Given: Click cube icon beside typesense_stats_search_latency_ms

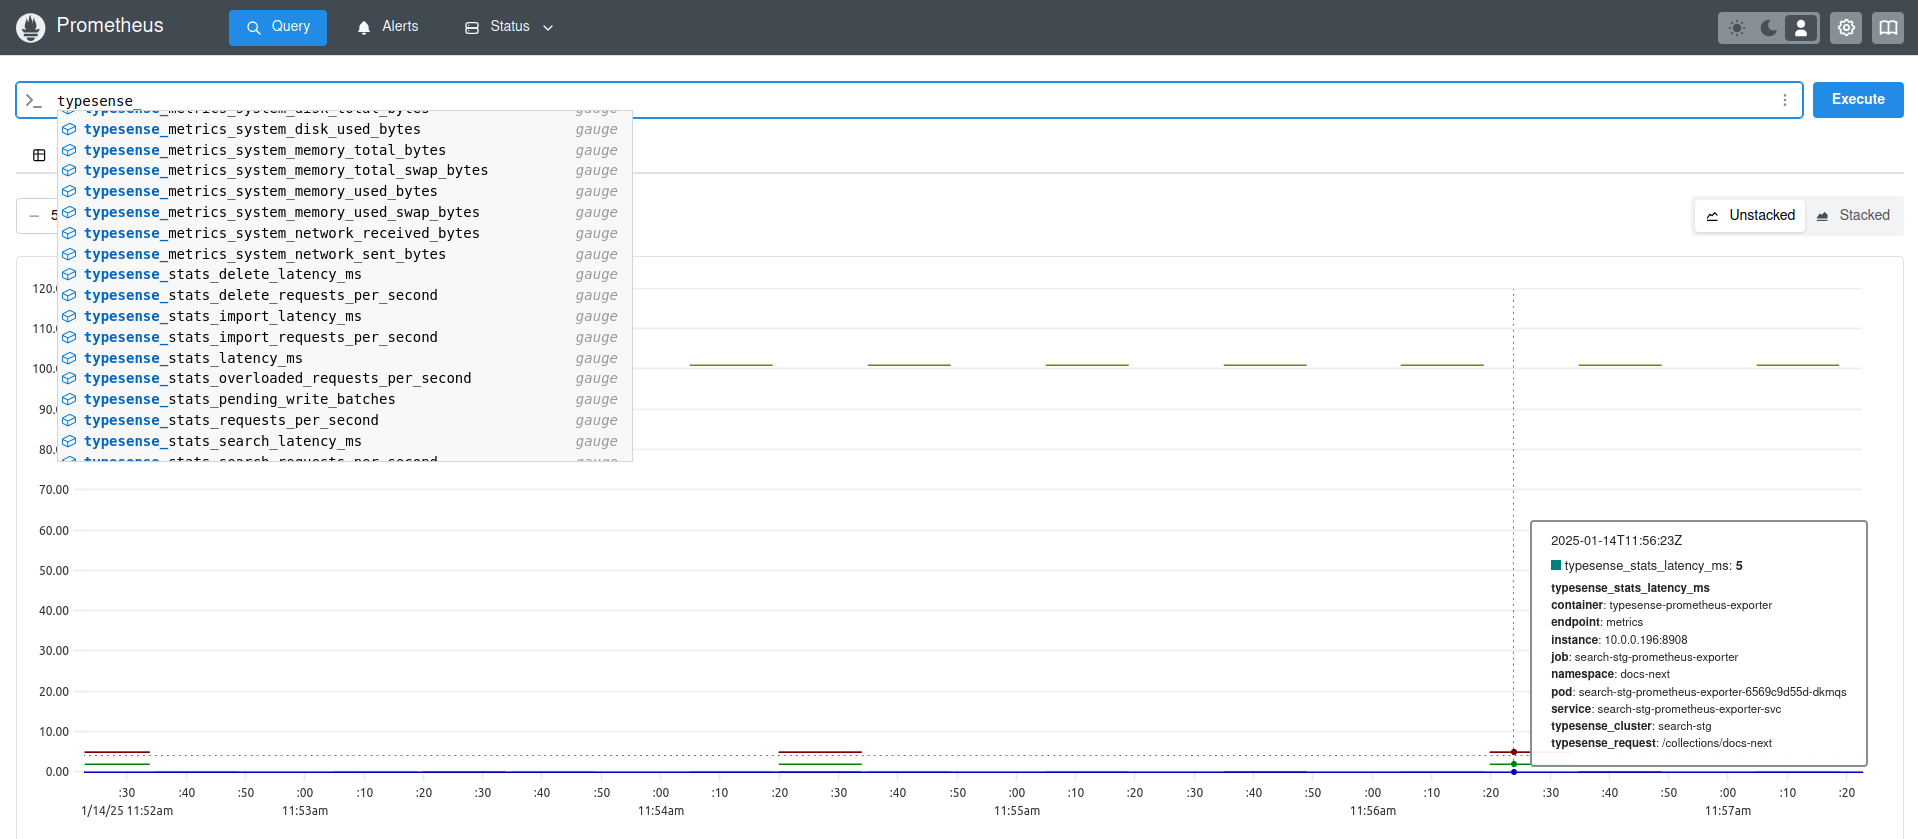Looking at the screenshot, I should click(69, 441).
